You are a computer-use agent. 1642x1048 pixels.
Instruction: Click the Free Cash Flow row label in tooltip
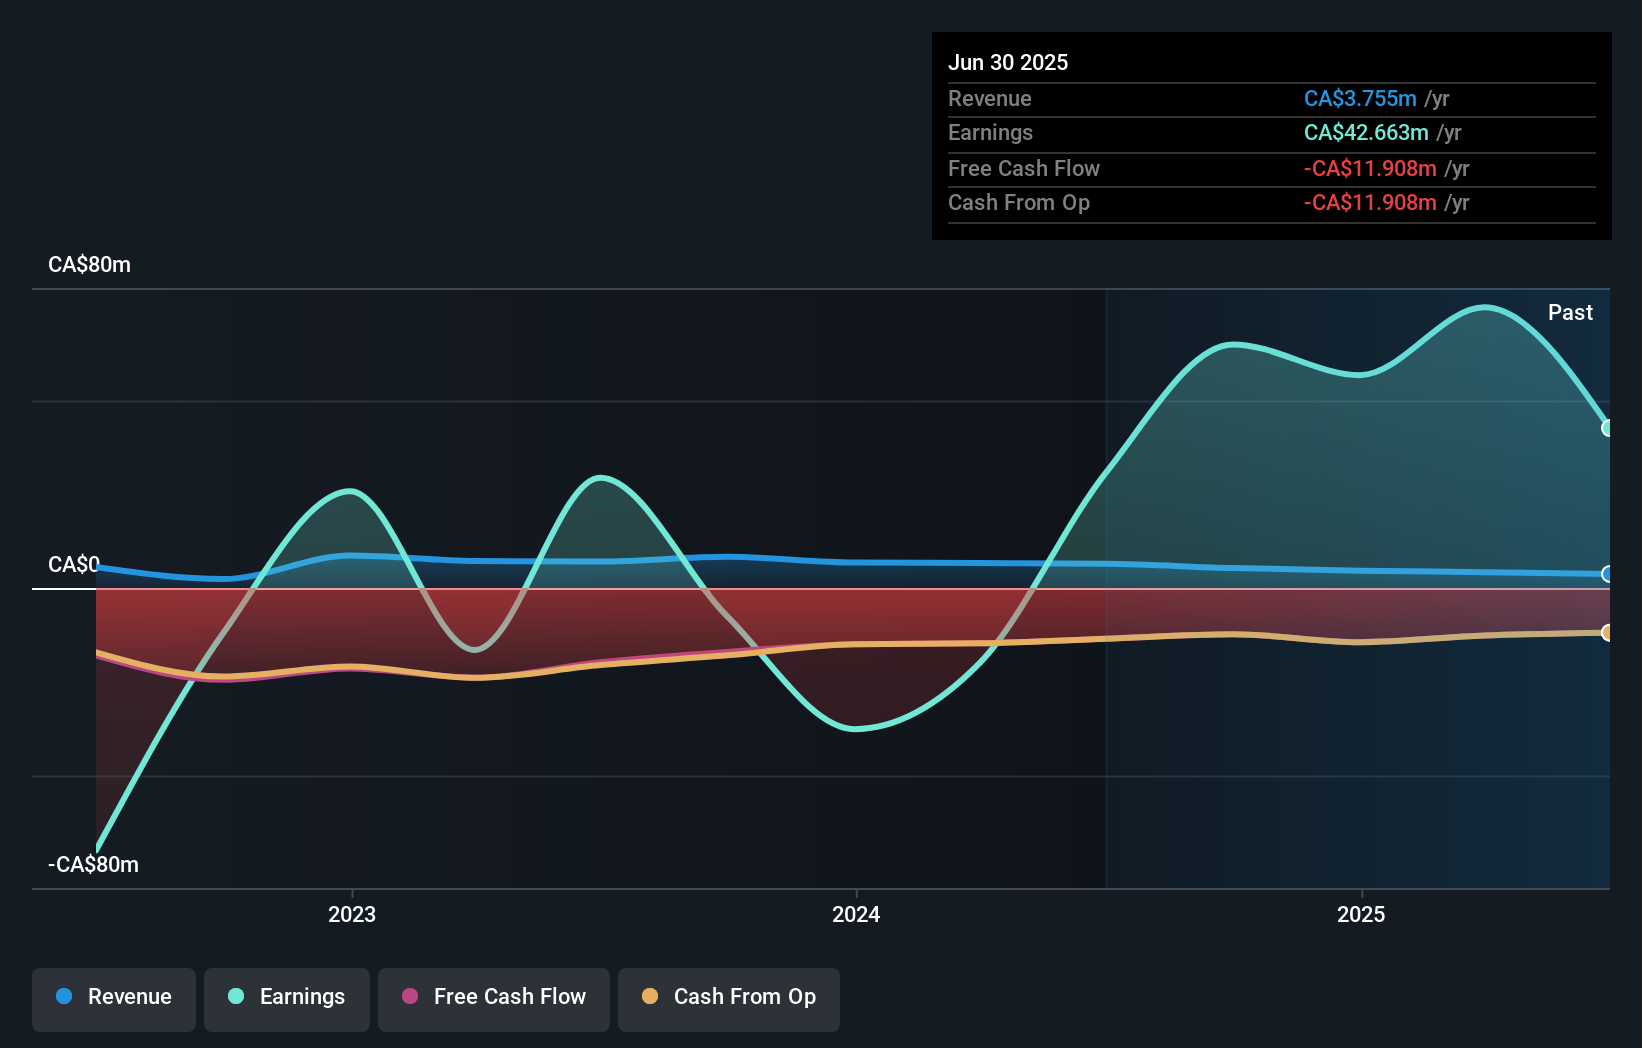point(1024,169)
